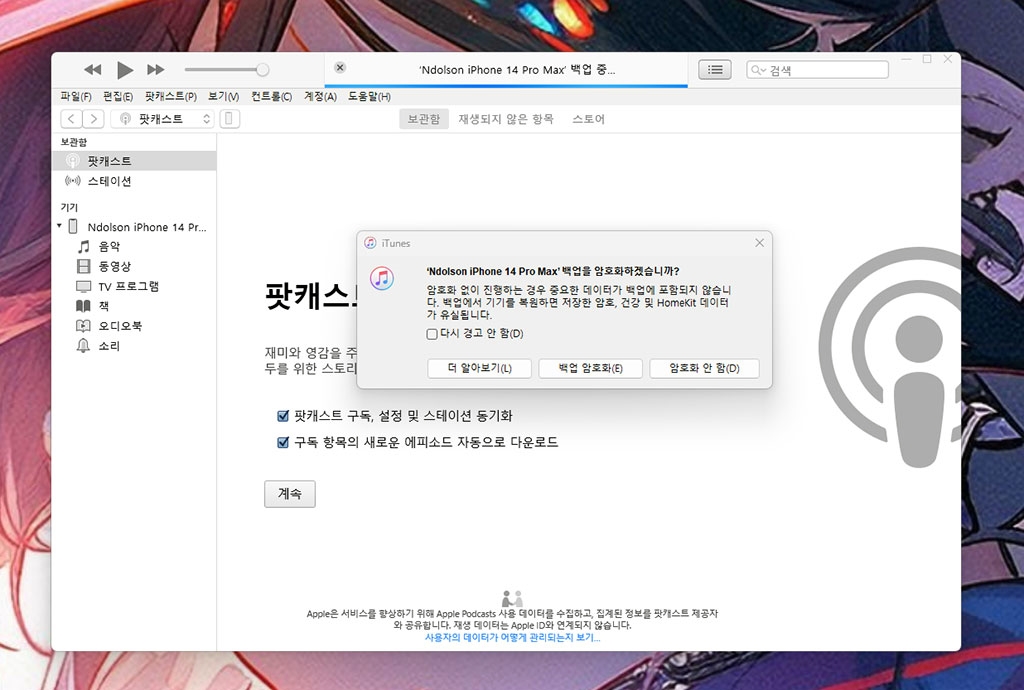Select 팟캐스트 in the library sidebar
Screen dimensions: 1024x690
[134, 161]
